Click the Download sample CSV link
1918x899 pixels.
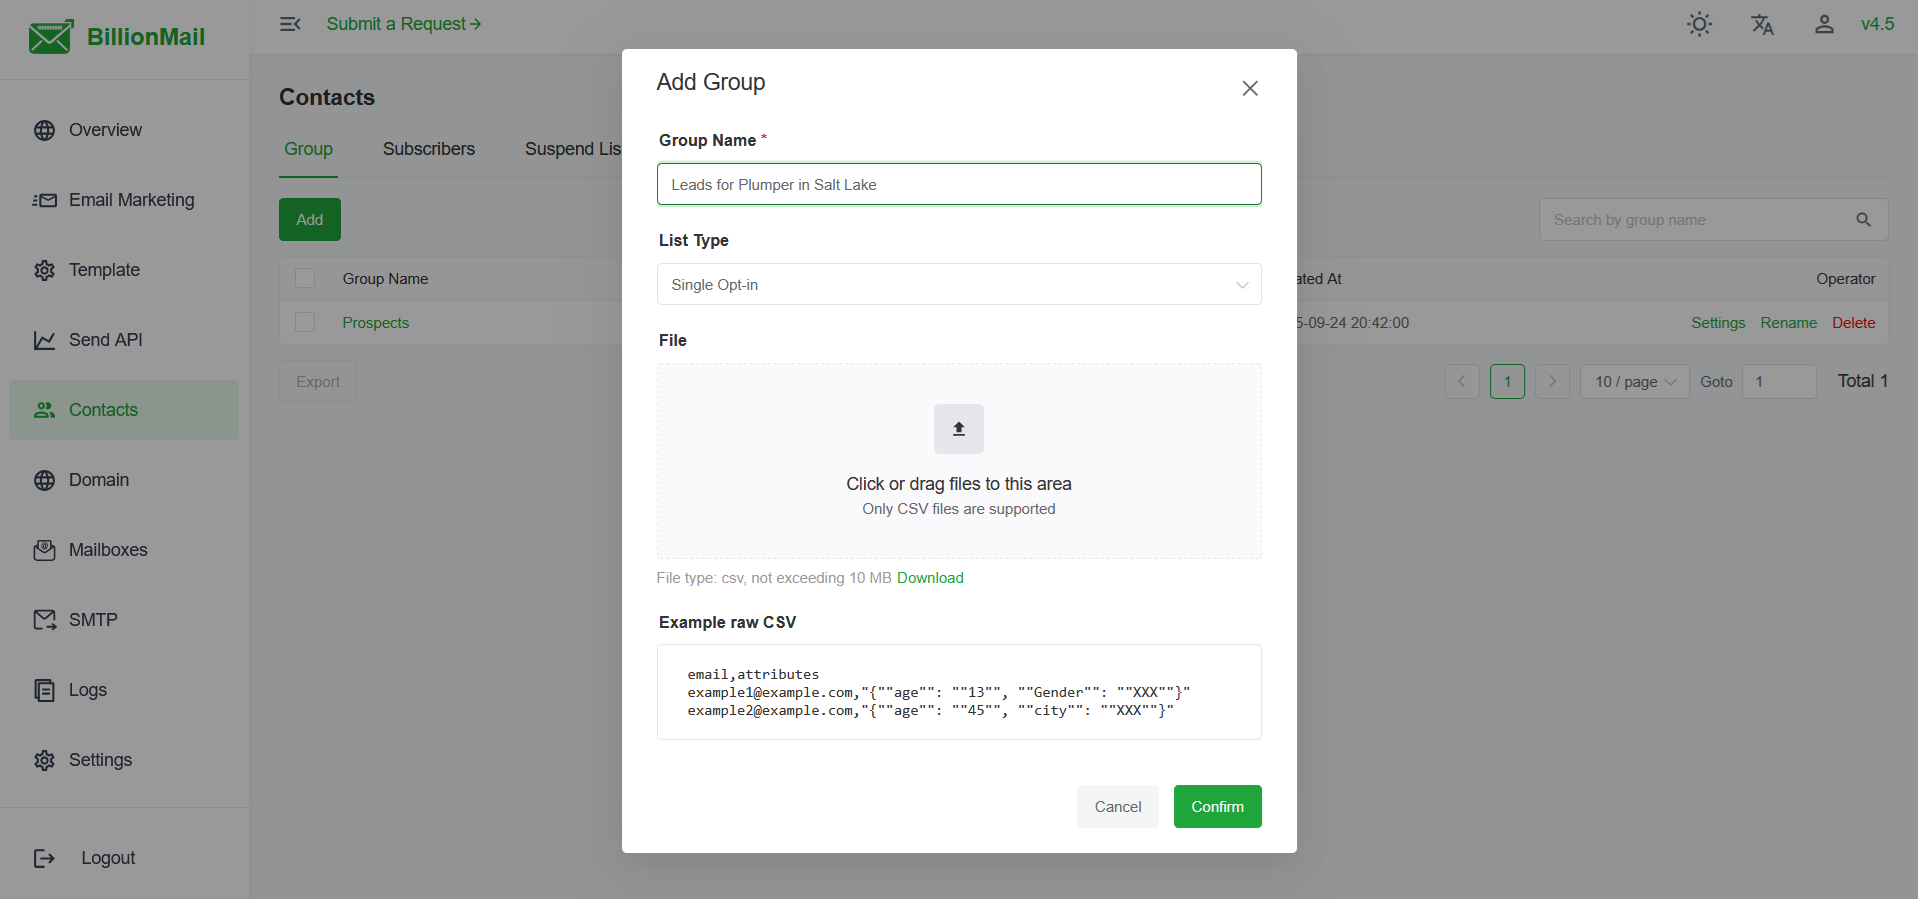930,578
